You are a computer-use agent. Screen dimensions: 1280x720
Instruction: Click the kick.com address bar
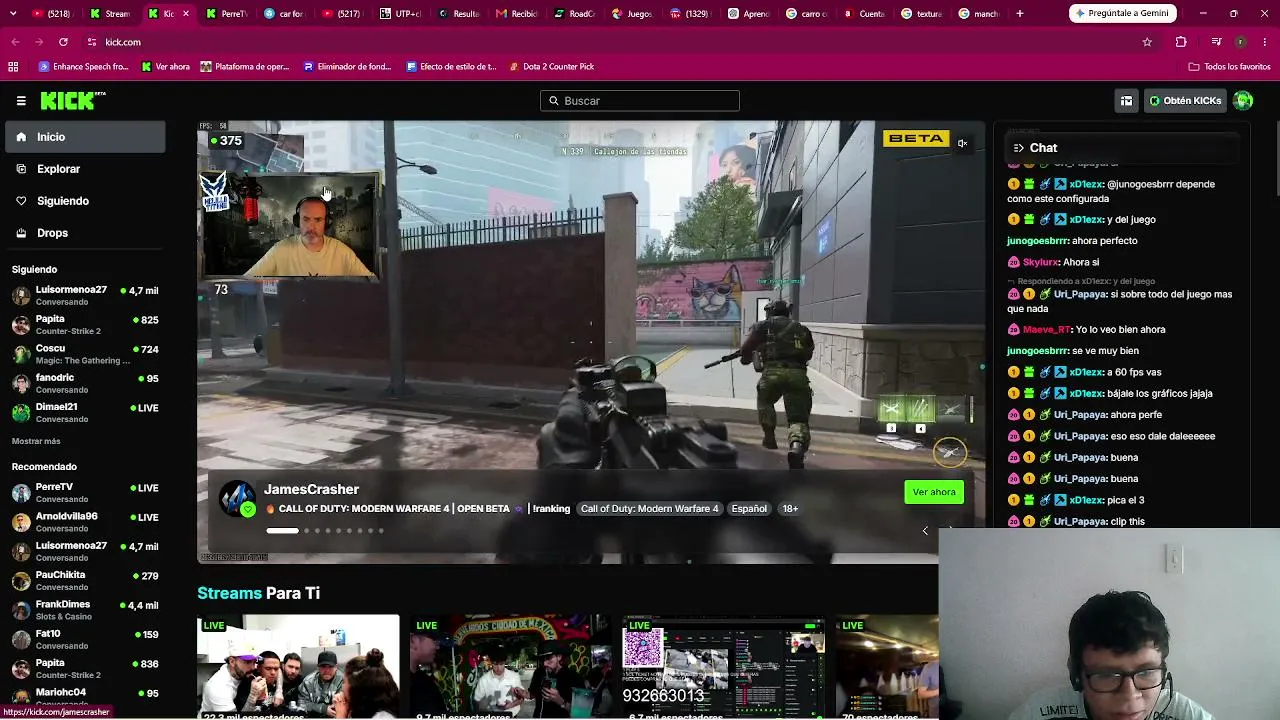pos(610,42)
